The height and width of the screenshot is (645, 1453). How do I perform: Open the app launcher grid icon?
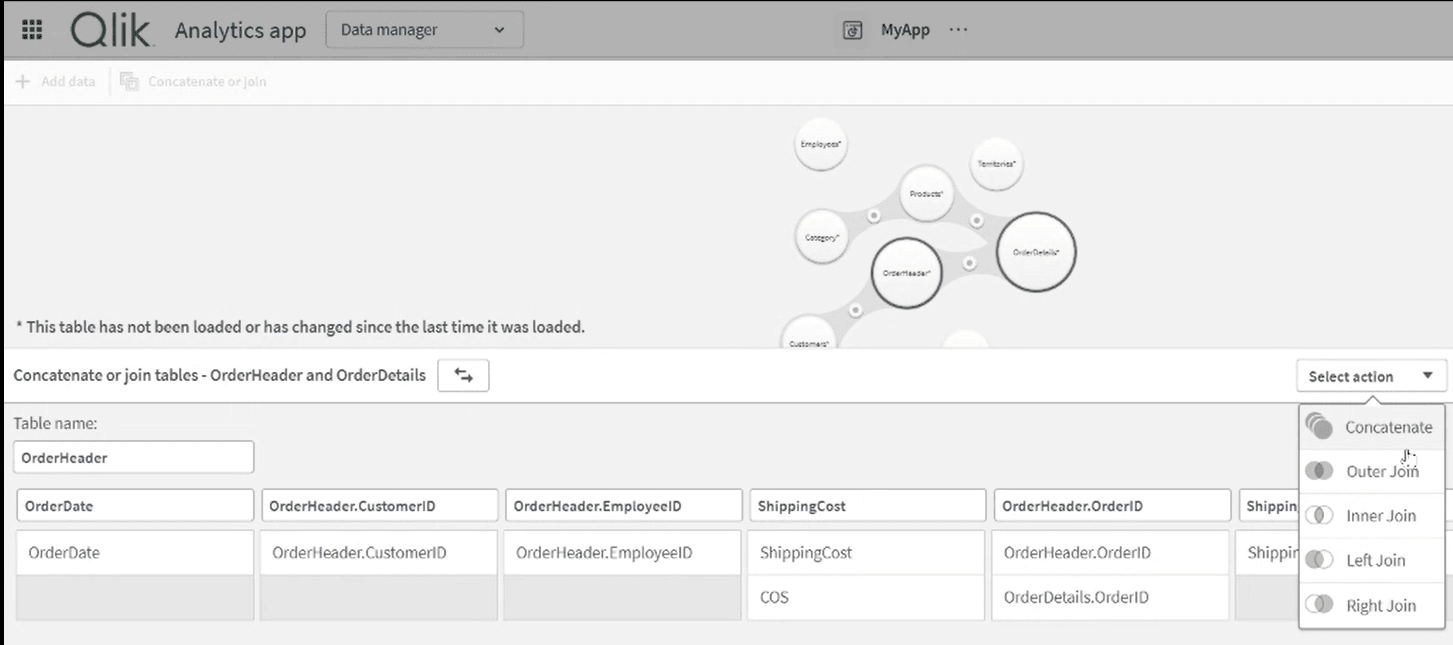[31, 29]
